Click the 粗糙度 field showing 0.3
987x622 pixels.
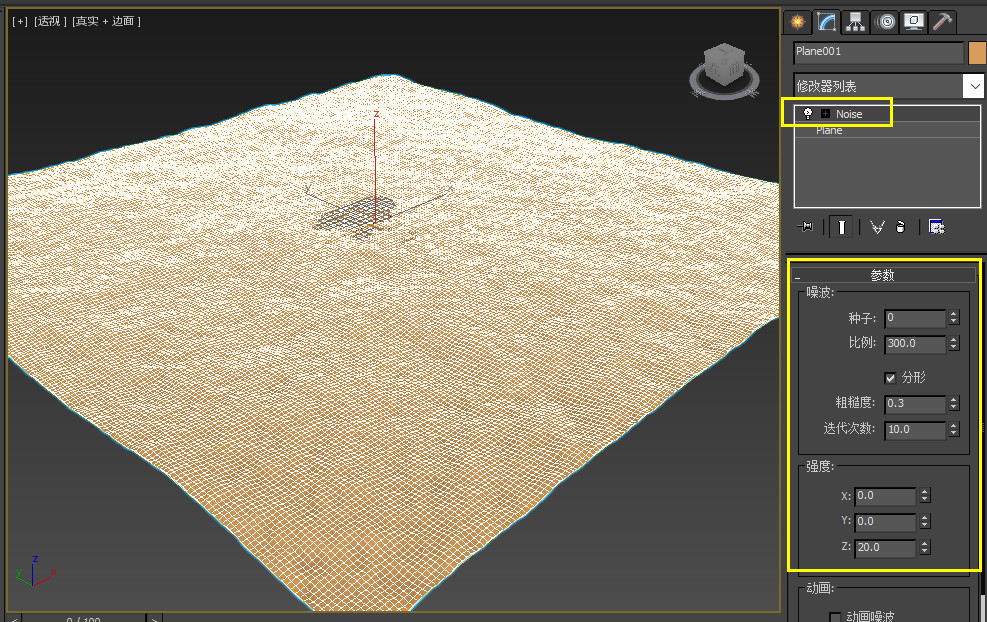pyautogui.click(x=915, y=404)
